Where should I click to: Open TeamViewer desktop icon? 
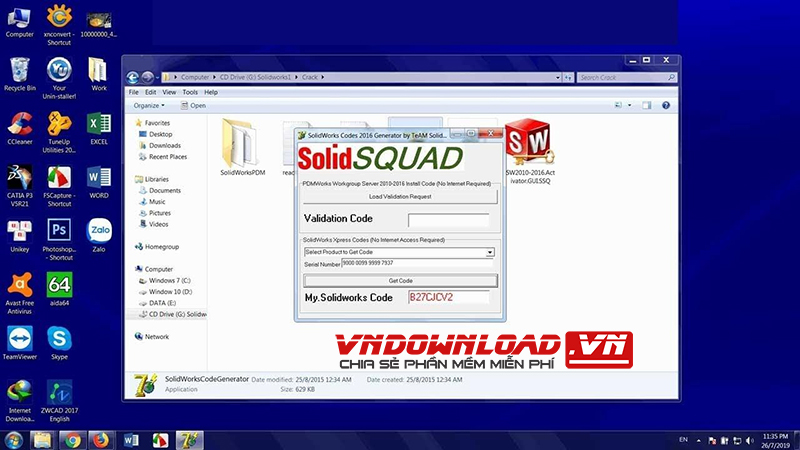pos(19,343)
